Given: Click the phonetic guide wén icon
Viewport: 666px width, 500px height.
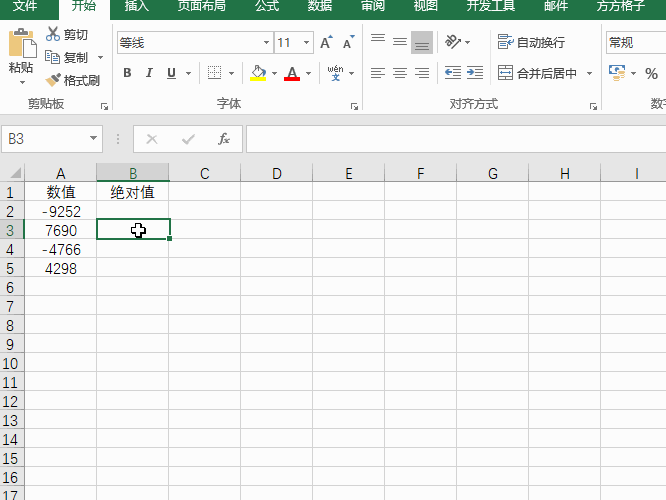Looking at the screenshot, I should pyautogui.click(x=335, y=73).
